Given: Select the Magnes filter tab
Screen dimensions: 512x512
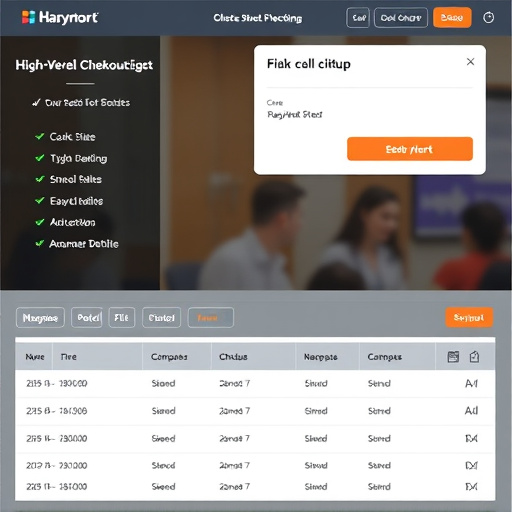Looking at the screenshot, I should click(40, 318).
